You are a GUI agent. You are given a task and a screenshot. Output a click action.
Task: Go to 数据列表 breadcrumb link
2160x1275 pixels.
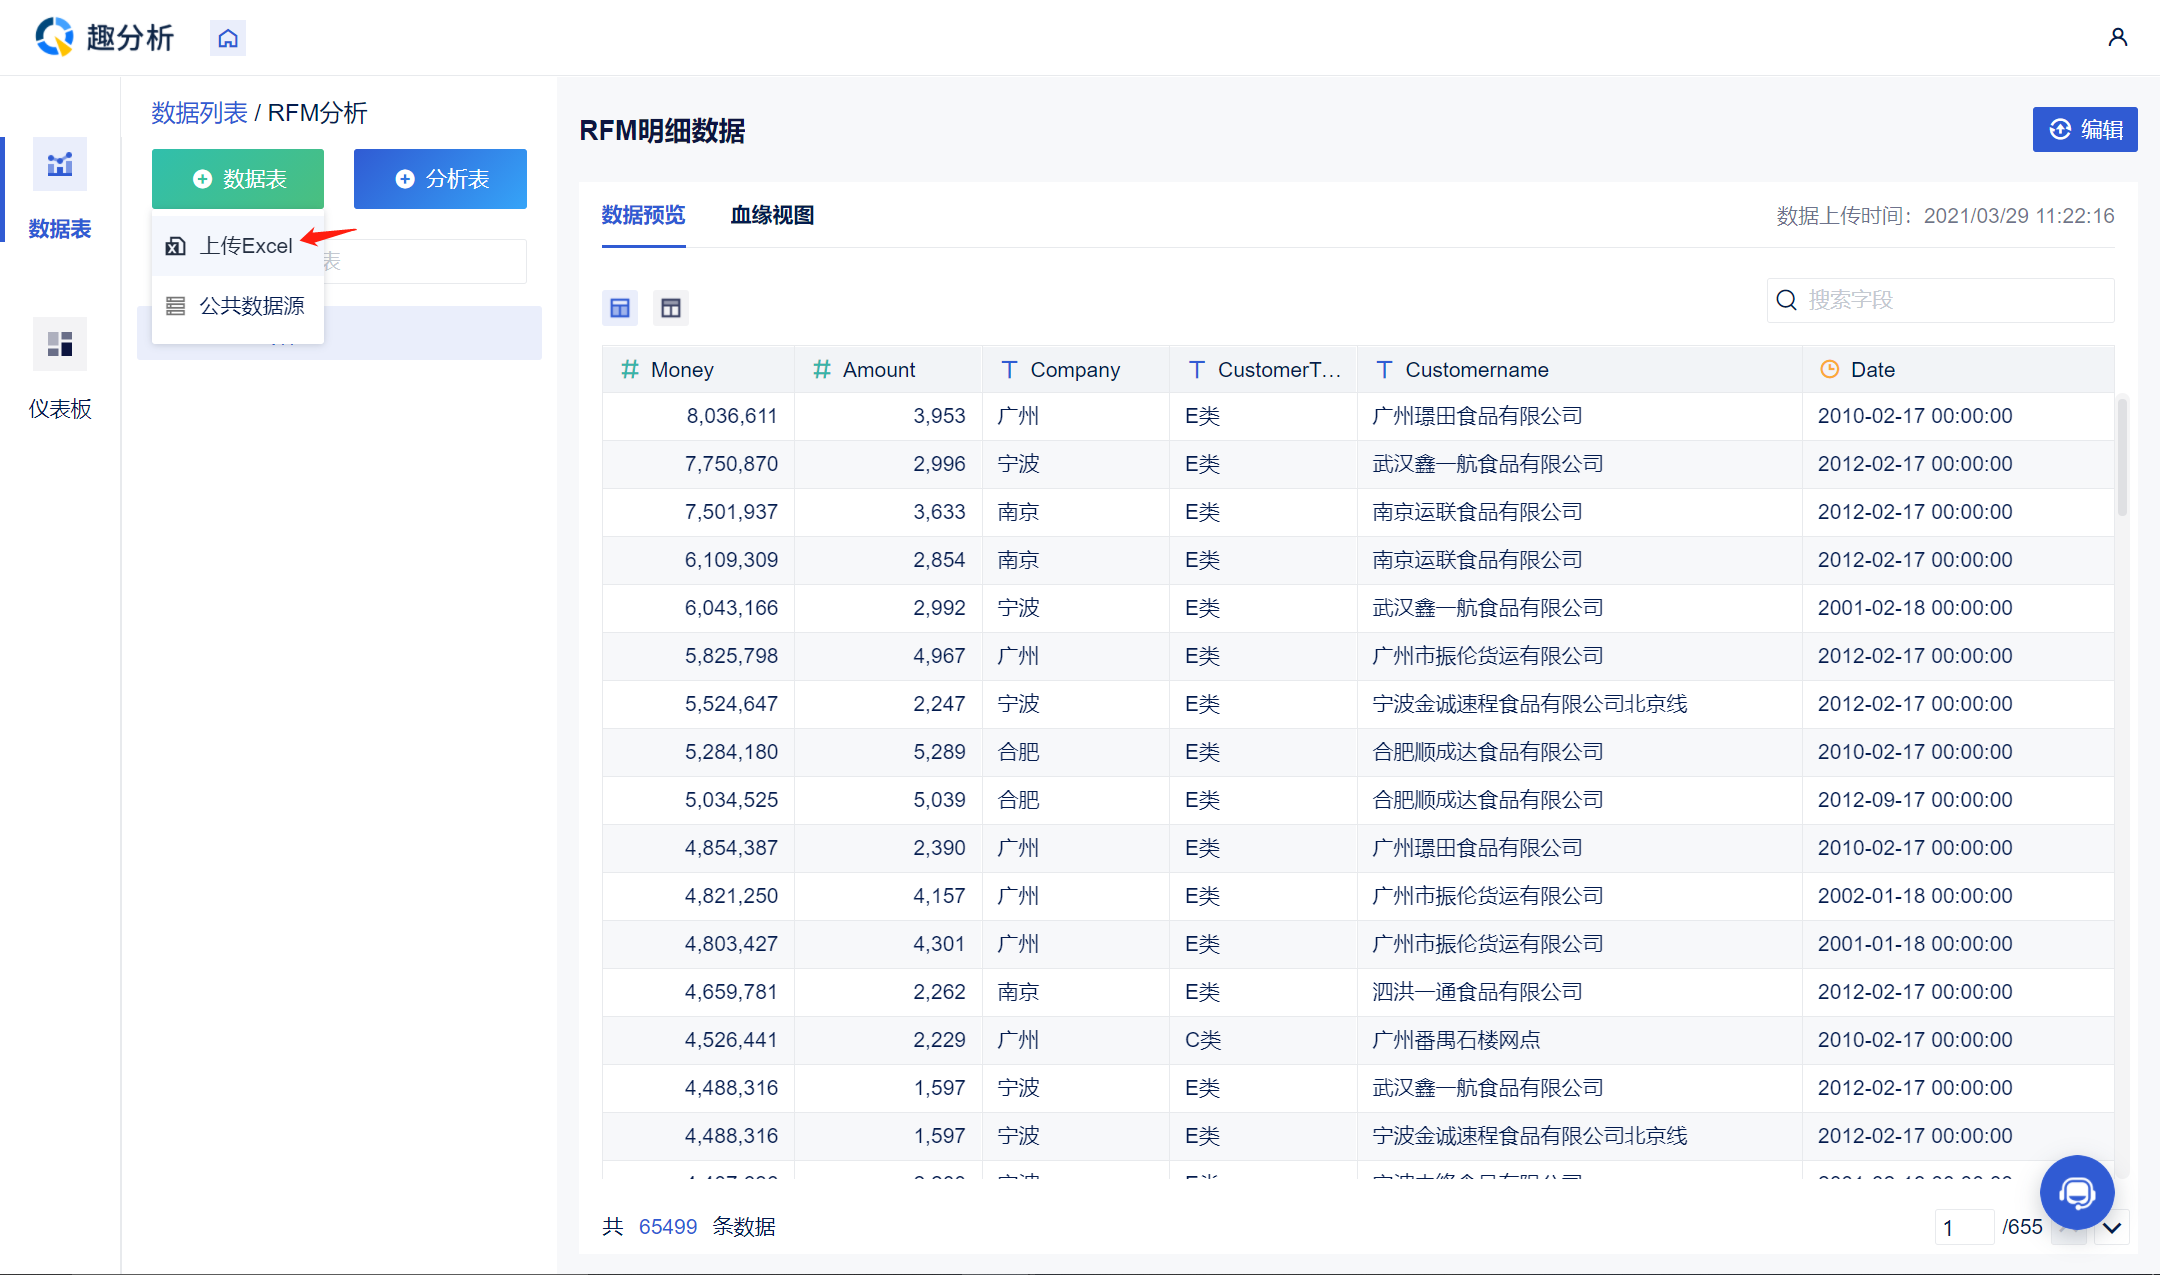pyautogui.click(x=199, y=113)
